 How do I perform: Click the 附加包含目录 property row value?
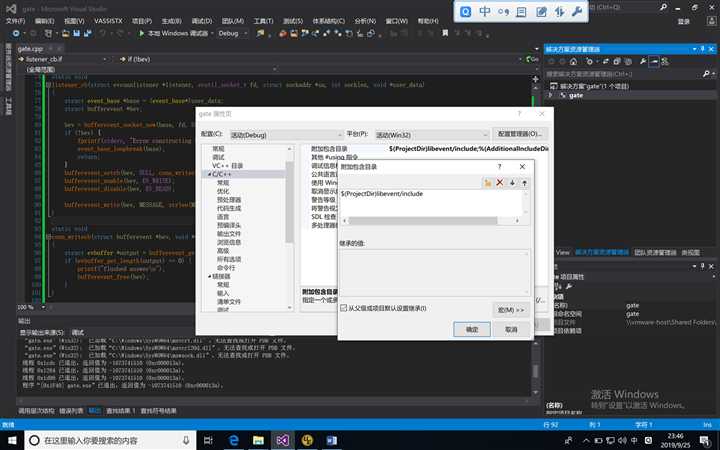click(x=468, y=149)
